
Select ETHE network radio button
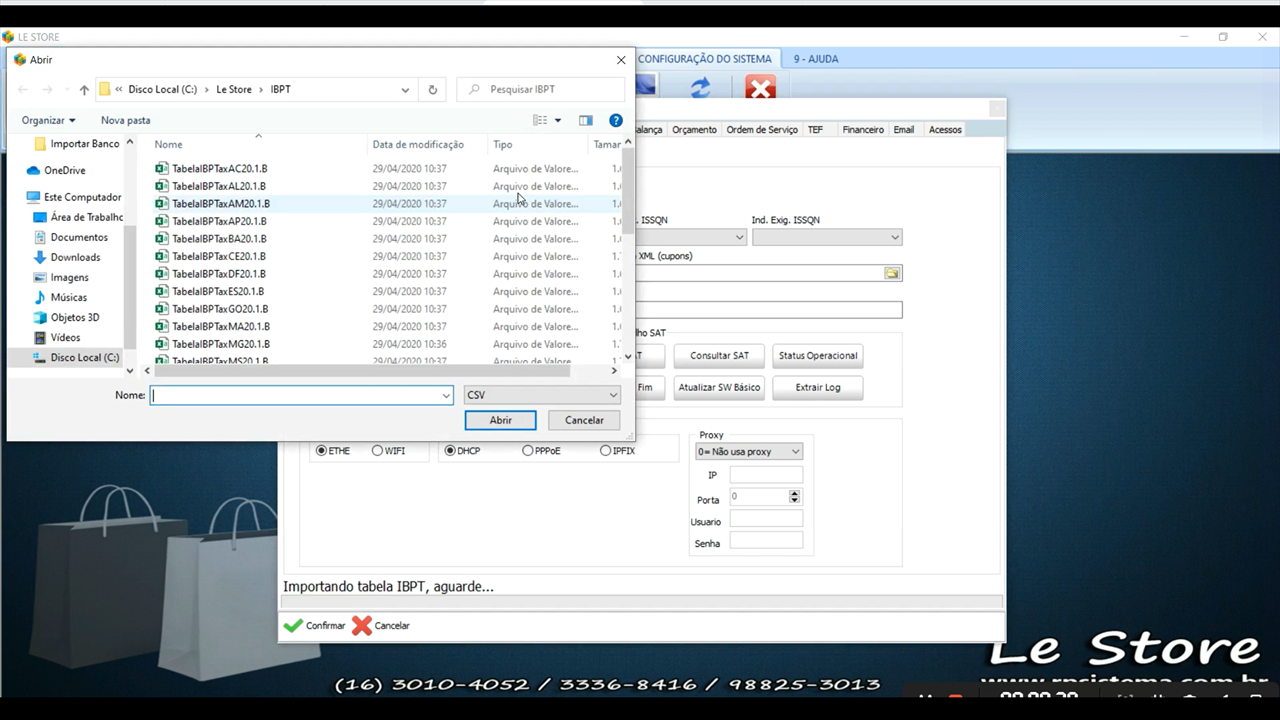(321, 451)
